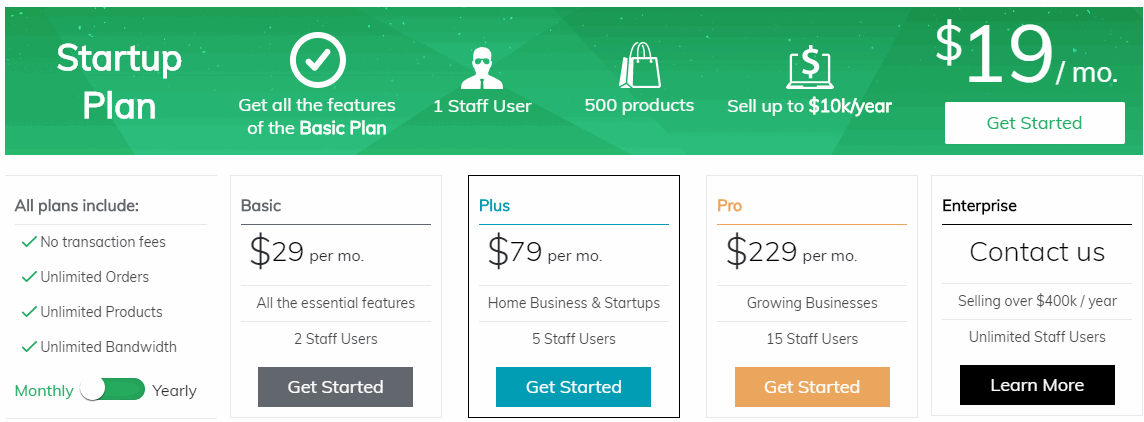
Task: Click Get Started under Basic plan
Action: 336,387
